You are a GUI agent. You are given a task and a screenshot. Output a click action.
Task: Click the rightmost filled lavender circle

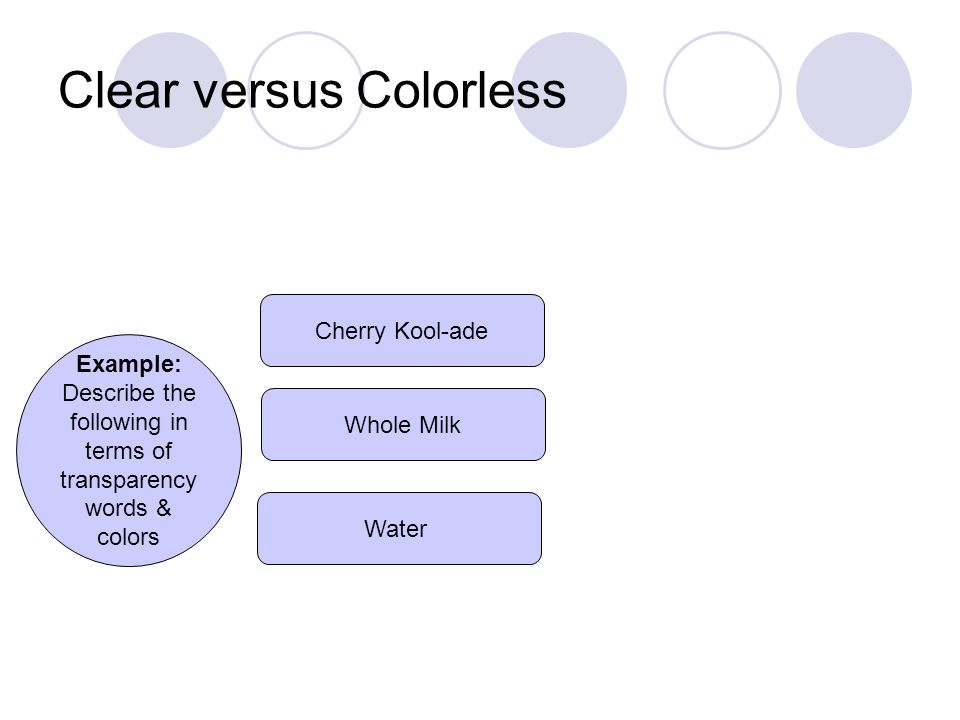coord(854,90)
